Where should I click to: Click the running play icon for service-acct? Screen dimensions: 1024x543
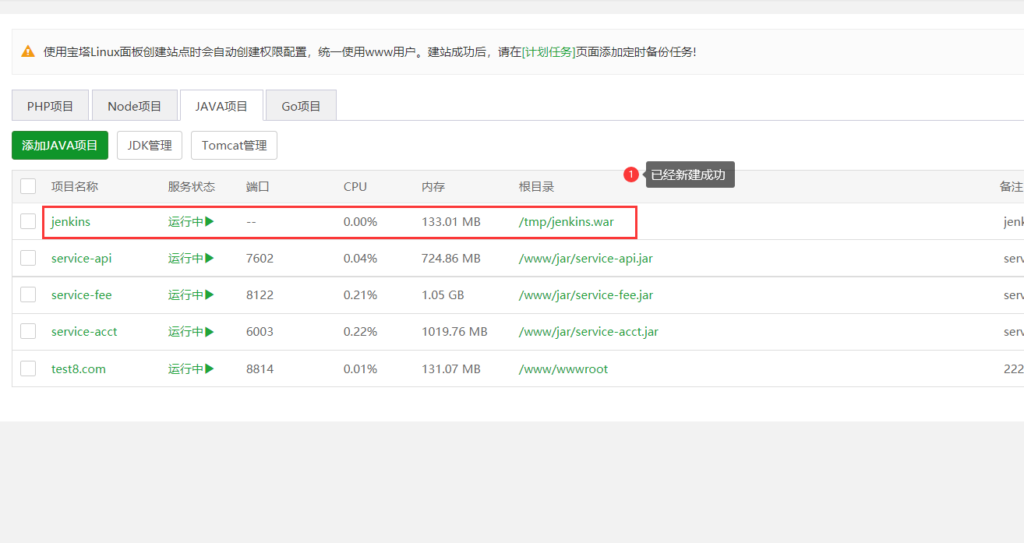[x=210, y=331]
